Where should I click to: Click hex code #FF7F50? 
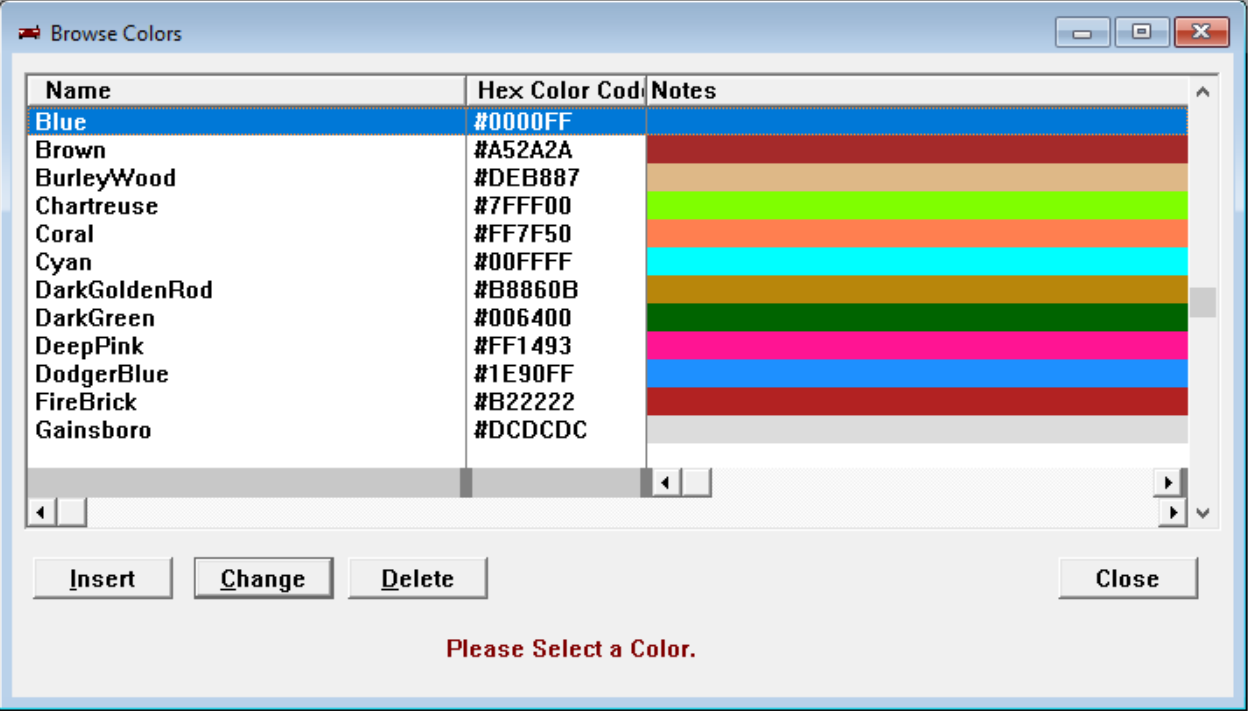pyautogui.click(x=522, y=234)
